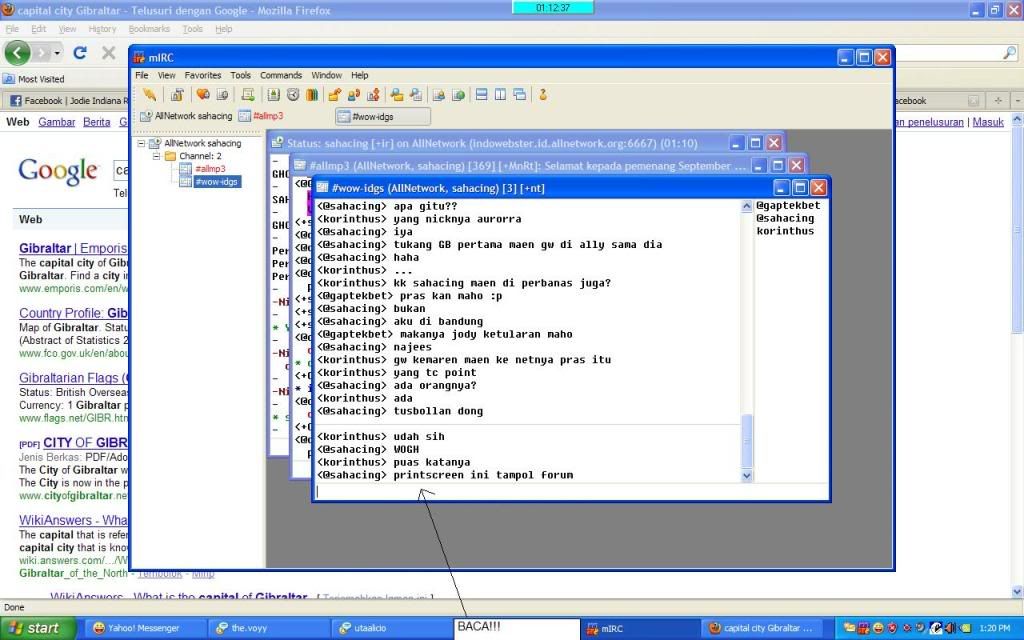
Task: Open Firefox back history dropdown arrow
Action: (58, 53)
